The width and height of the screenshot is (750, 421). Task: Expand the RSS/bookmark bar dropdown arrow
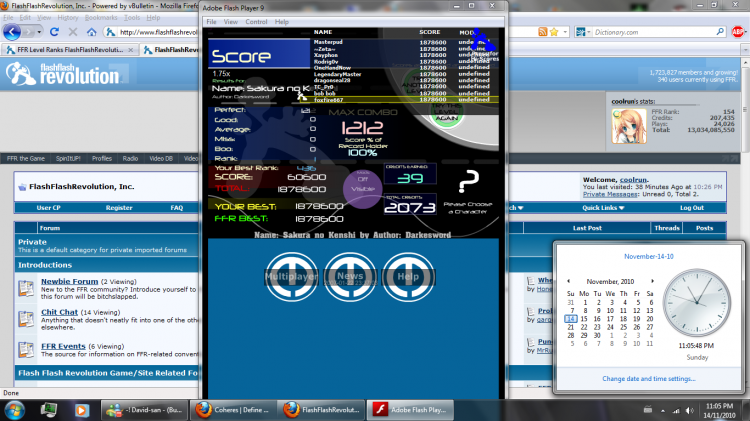coord(565,32)
